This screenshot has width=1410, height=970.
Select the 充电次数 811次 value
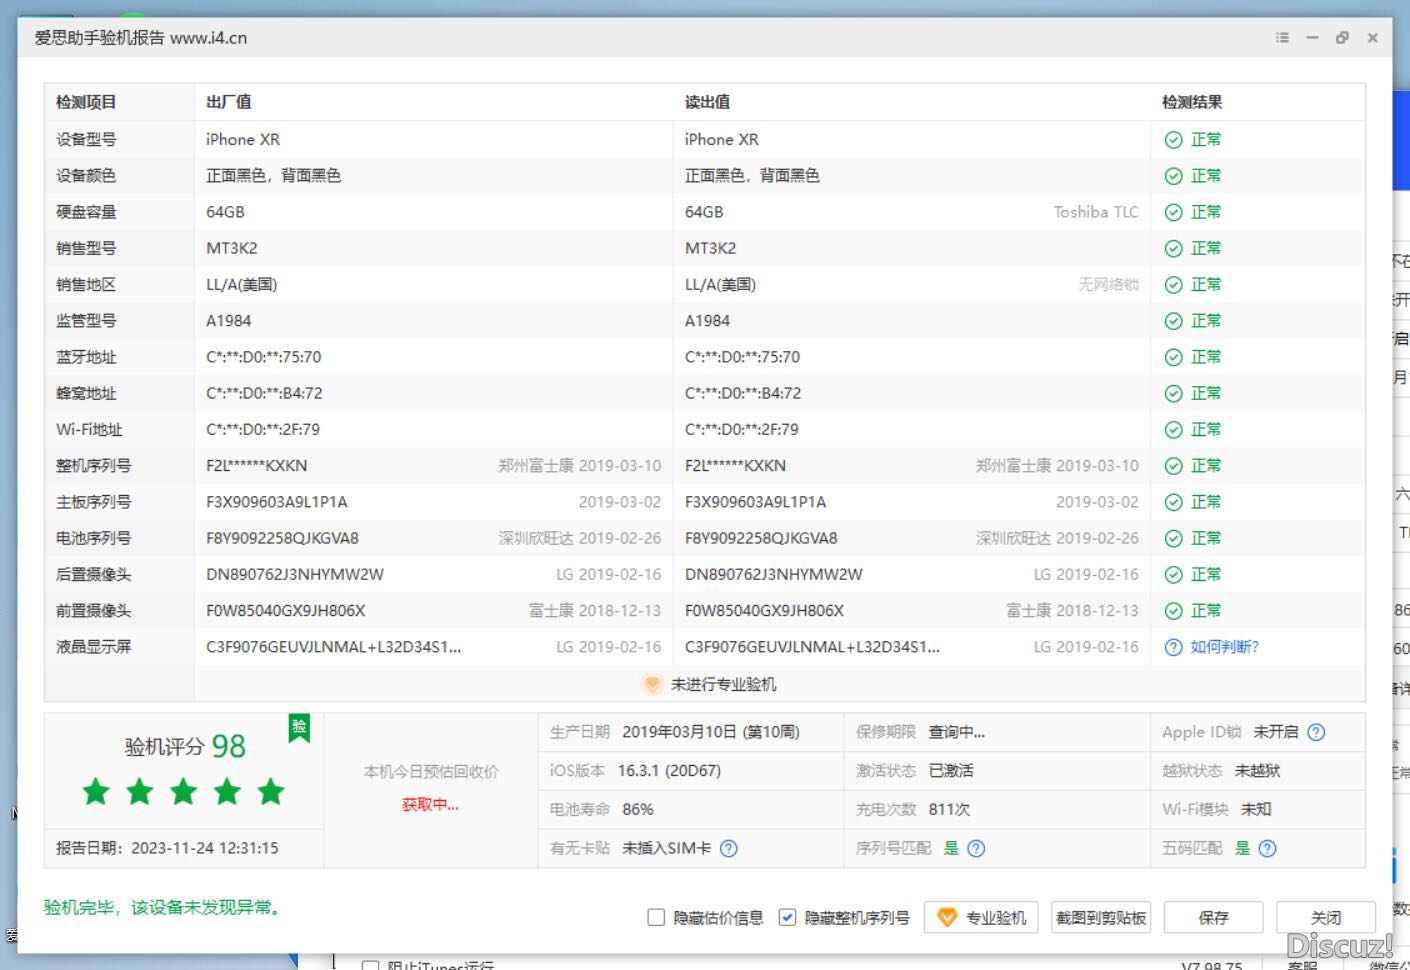(x=949, y=809)
